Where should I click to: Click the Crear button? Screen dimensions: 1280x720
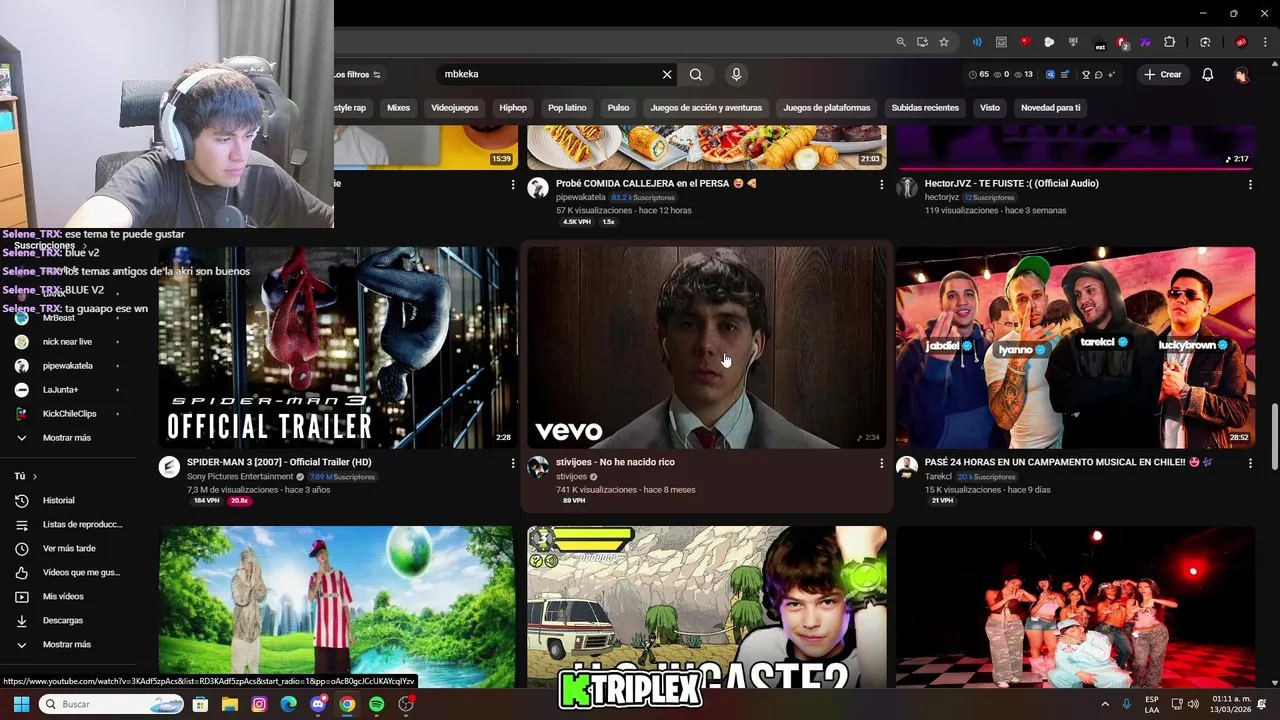pyautogui.click(x=1163, y=74)
